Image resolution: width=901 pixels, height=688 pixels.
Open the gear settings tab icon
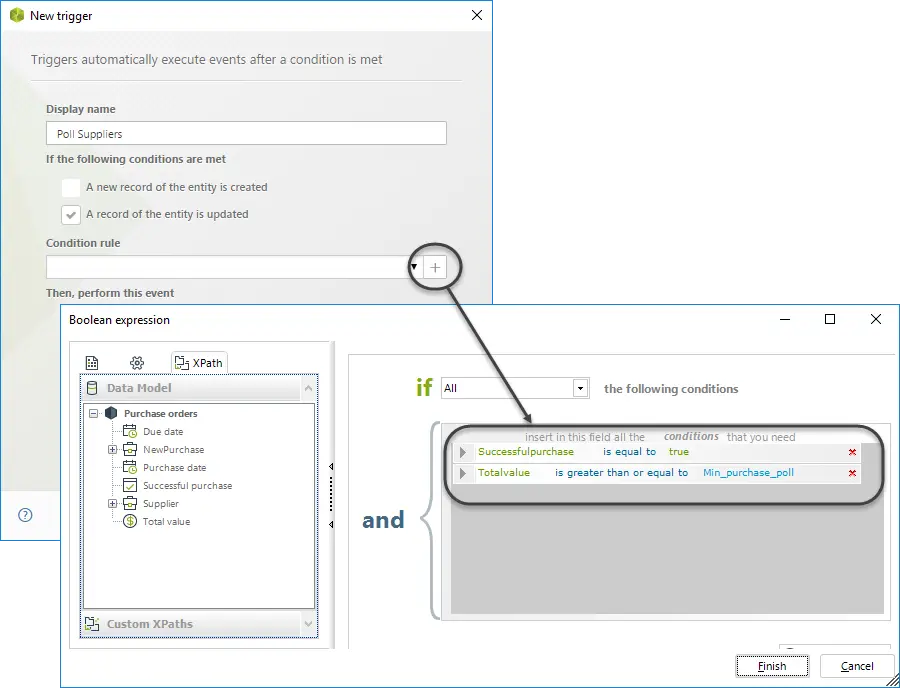tap(137, 363)
